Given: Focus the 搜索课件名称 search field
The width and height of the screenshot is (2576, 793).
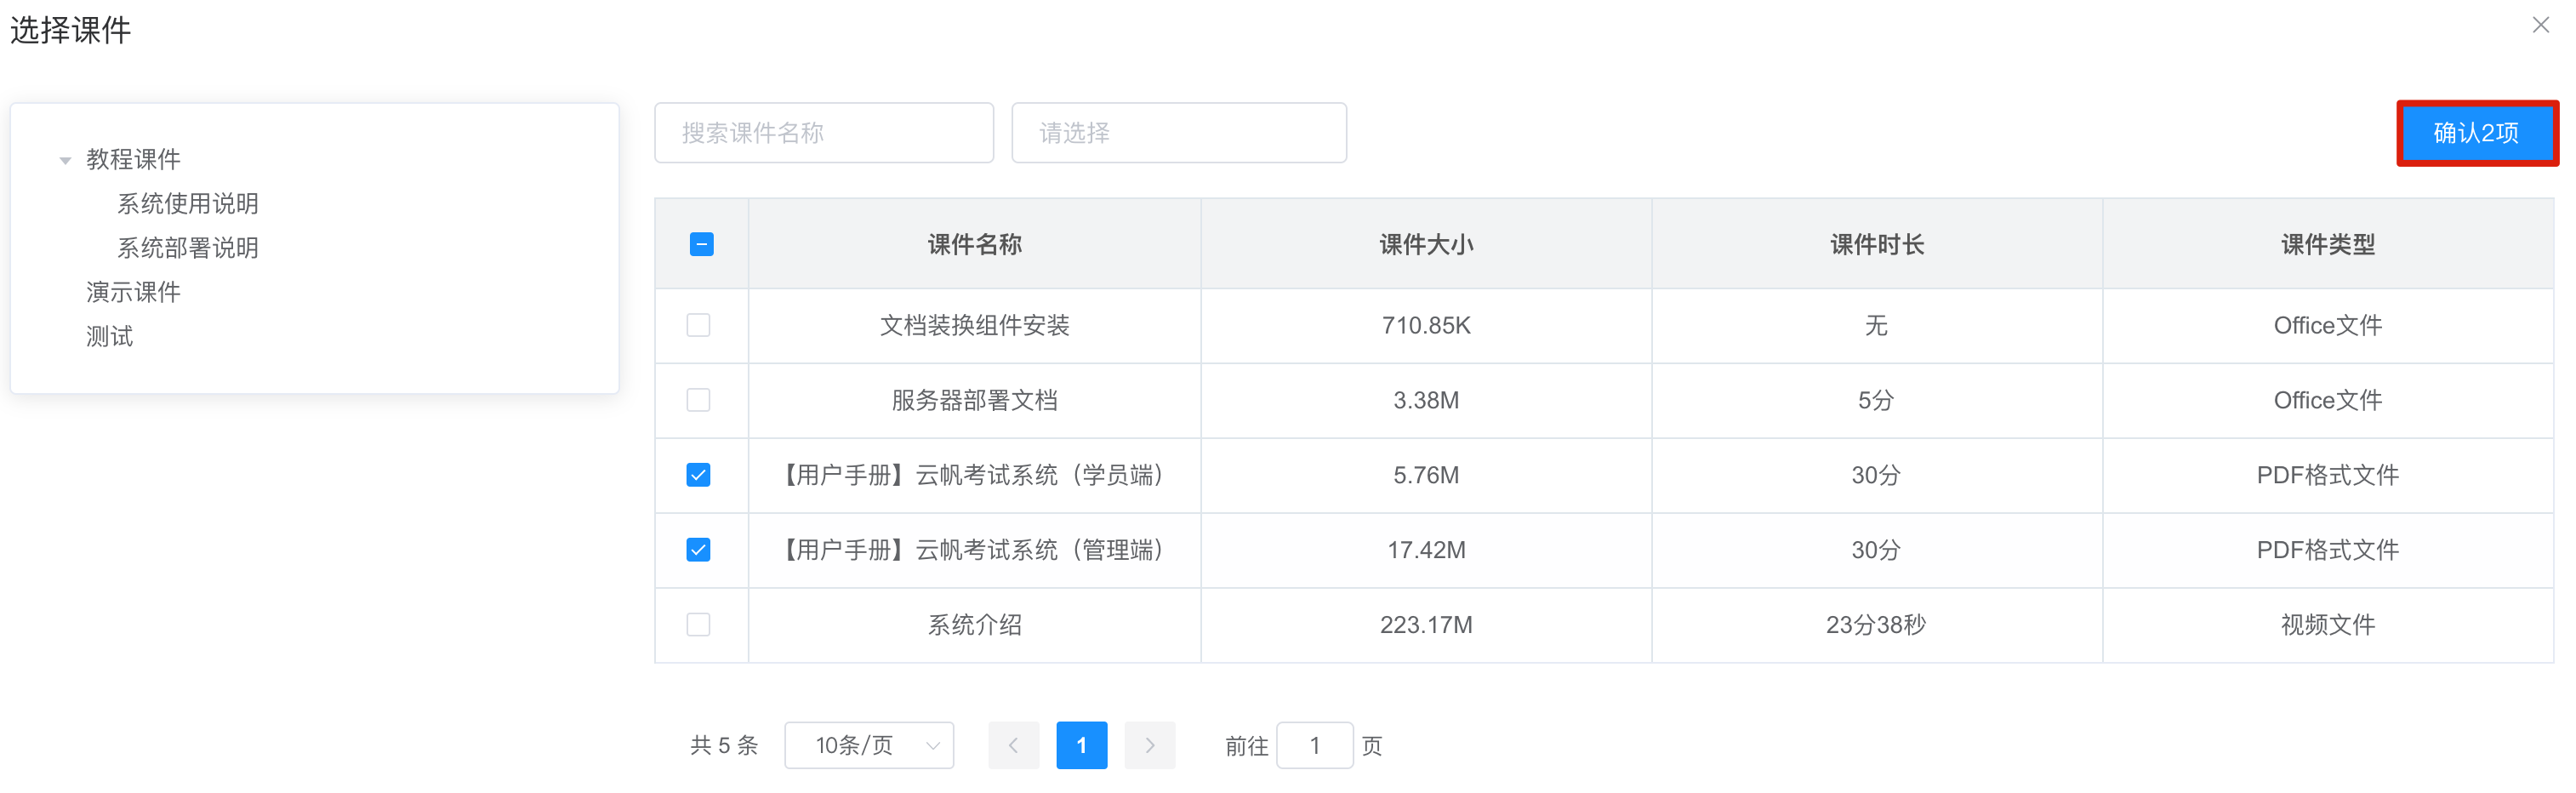Looking at the screenshot, I should coord(824,133).
